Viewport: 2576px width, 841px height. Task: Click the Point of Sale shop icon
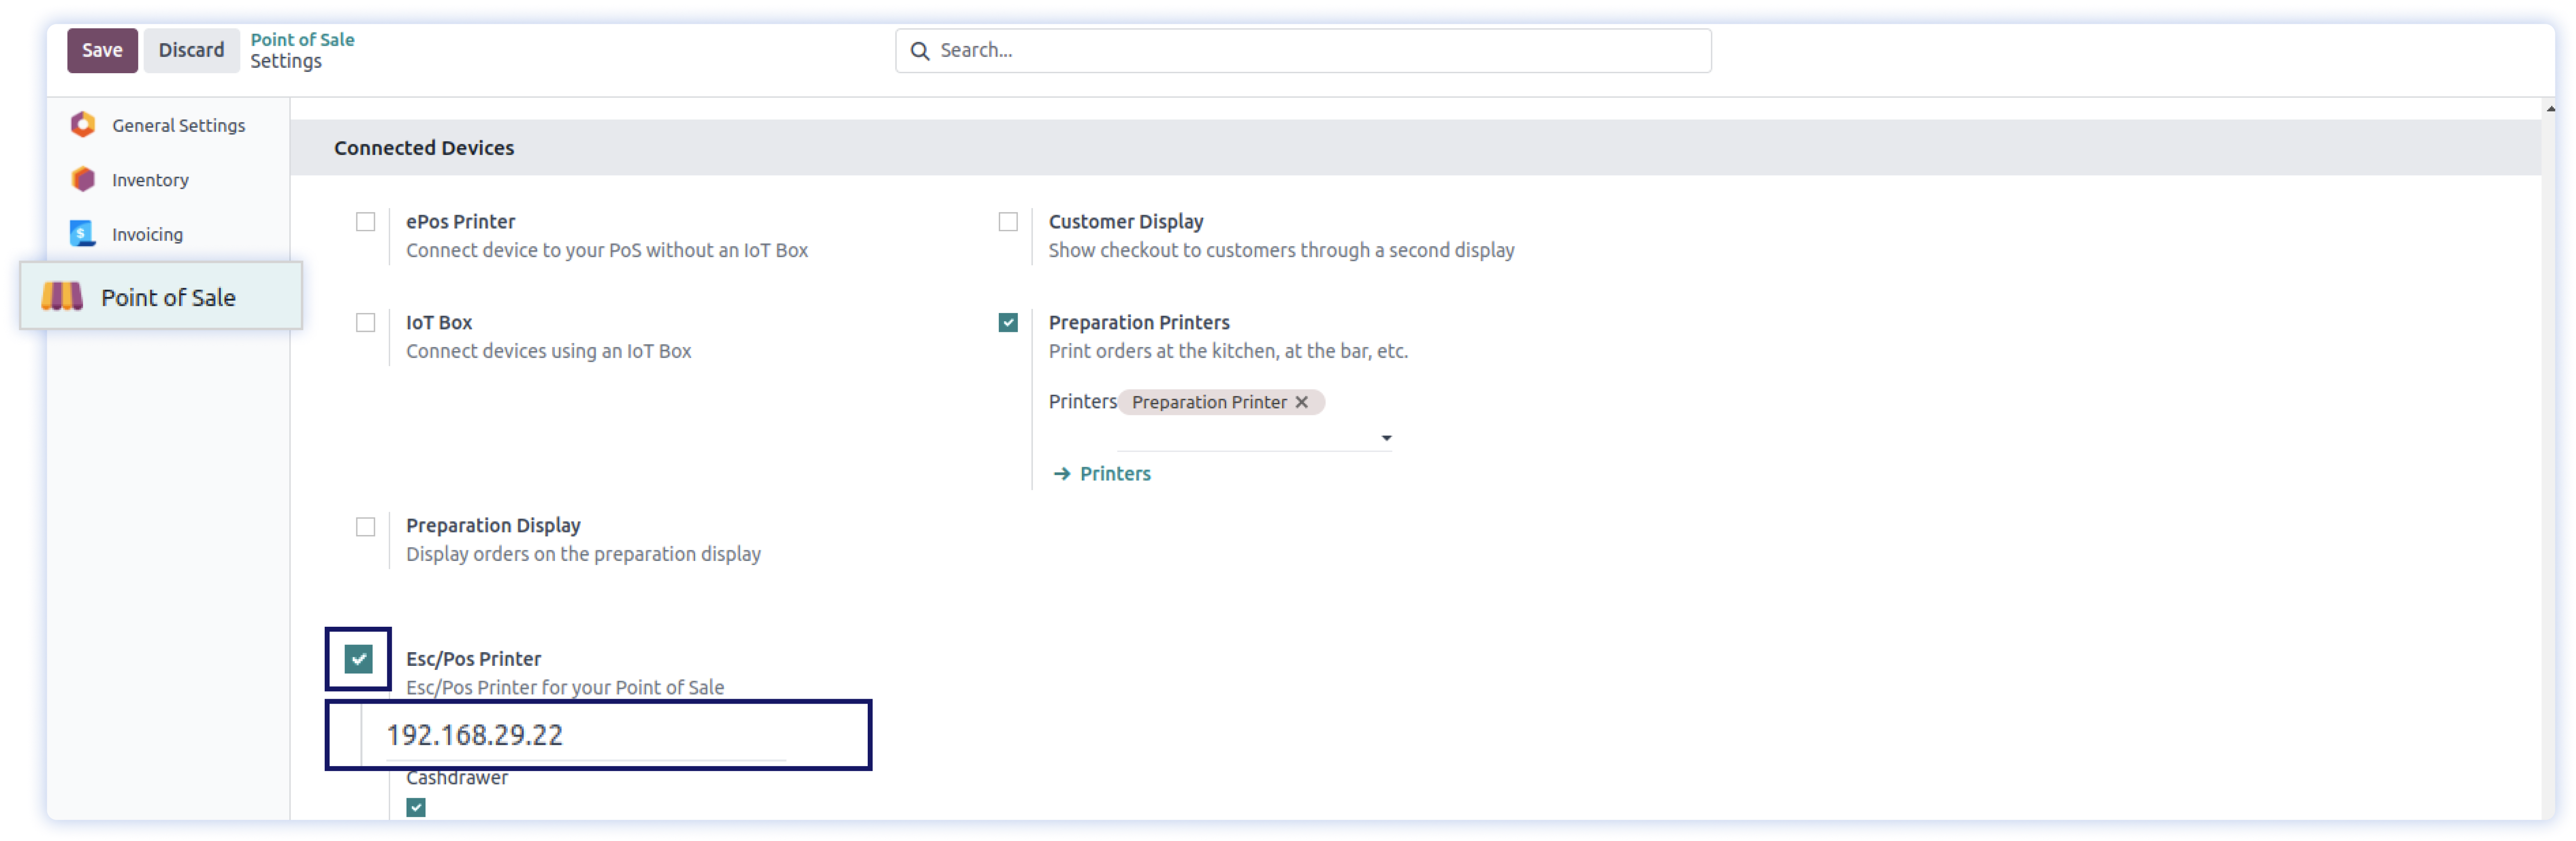tap(62, 297)
